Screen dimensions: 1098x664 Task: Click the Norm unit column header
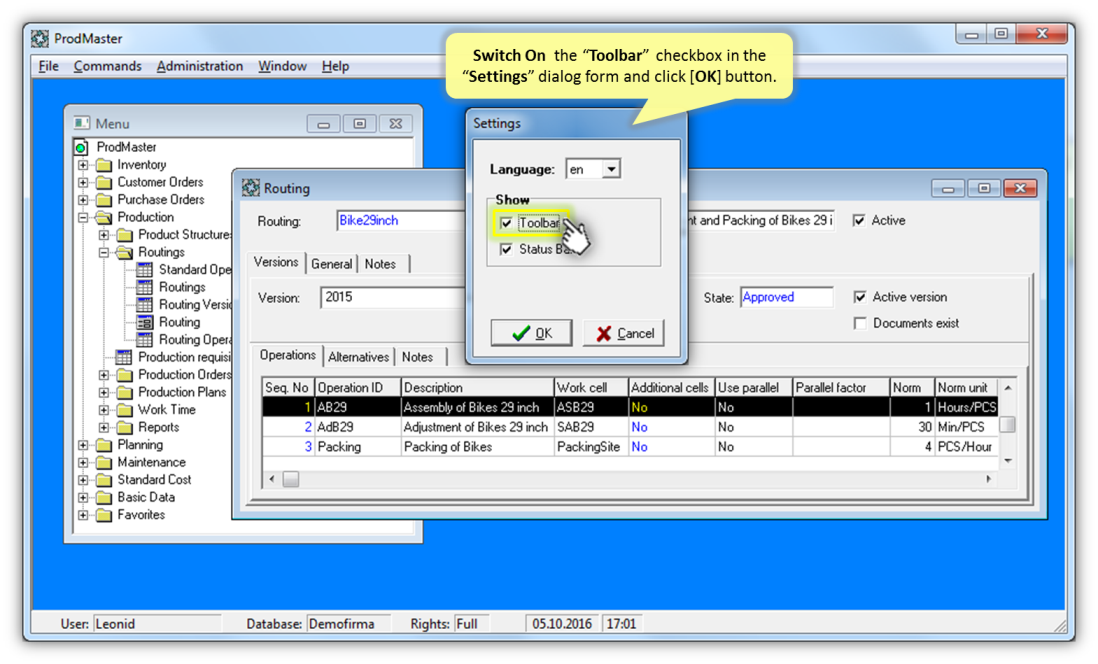[x=966, y=387]
